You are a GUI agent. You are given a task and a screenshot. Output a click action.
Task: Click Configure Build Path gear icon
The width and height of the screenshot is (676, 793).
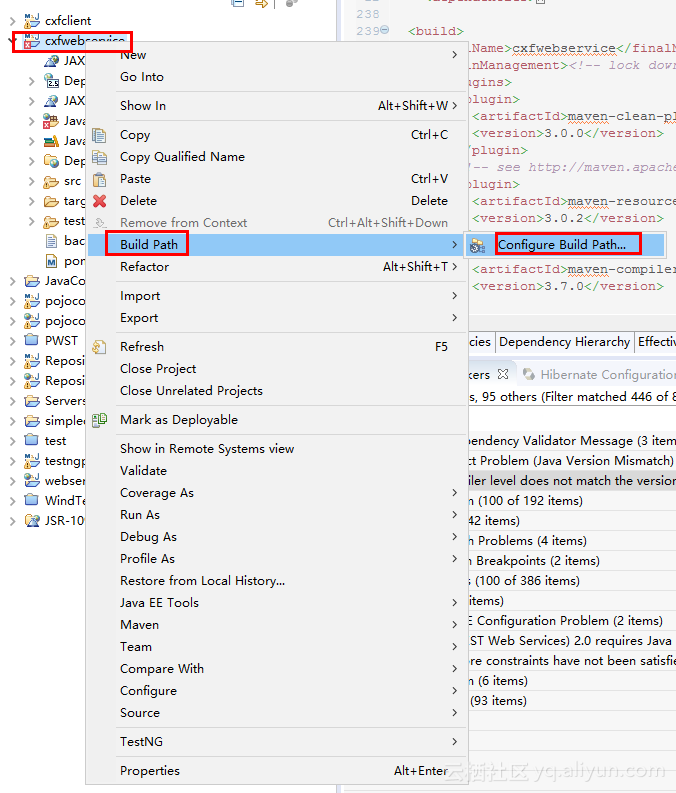[x=477, y=246]
